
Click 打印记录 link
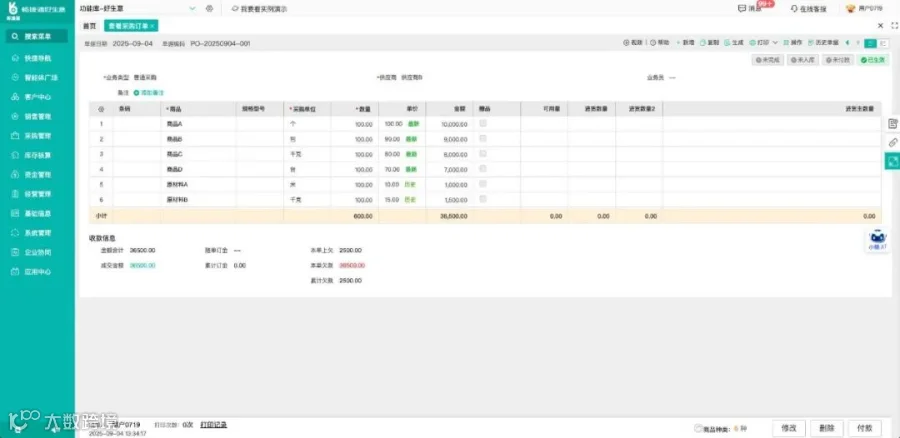click(x=214, y=425)
